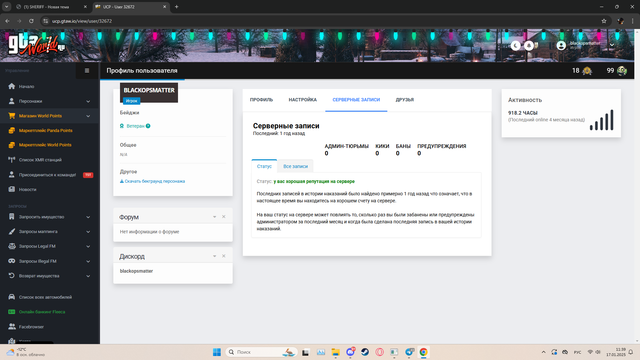Expand the Магазин World Points menu
This screenshot has width=640, height=360.
click(50, 116)
